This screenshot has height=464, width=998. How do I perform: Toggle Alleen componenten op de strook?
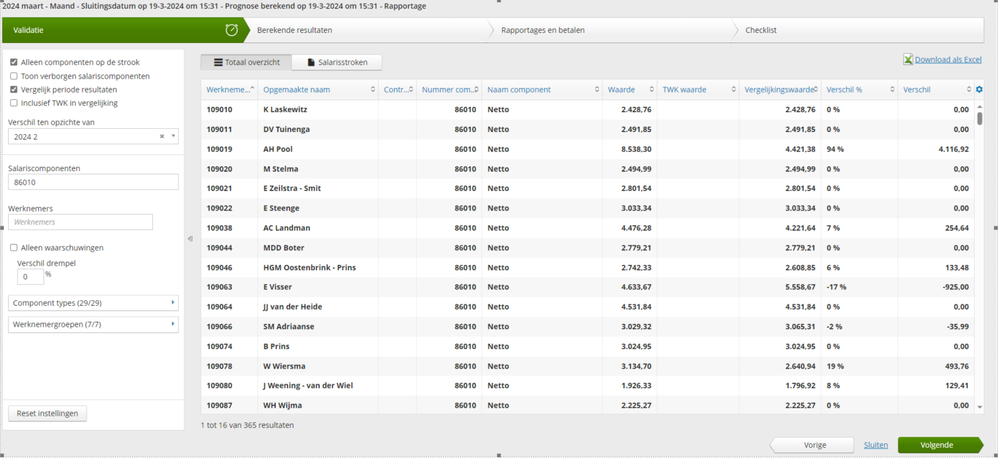14,62
